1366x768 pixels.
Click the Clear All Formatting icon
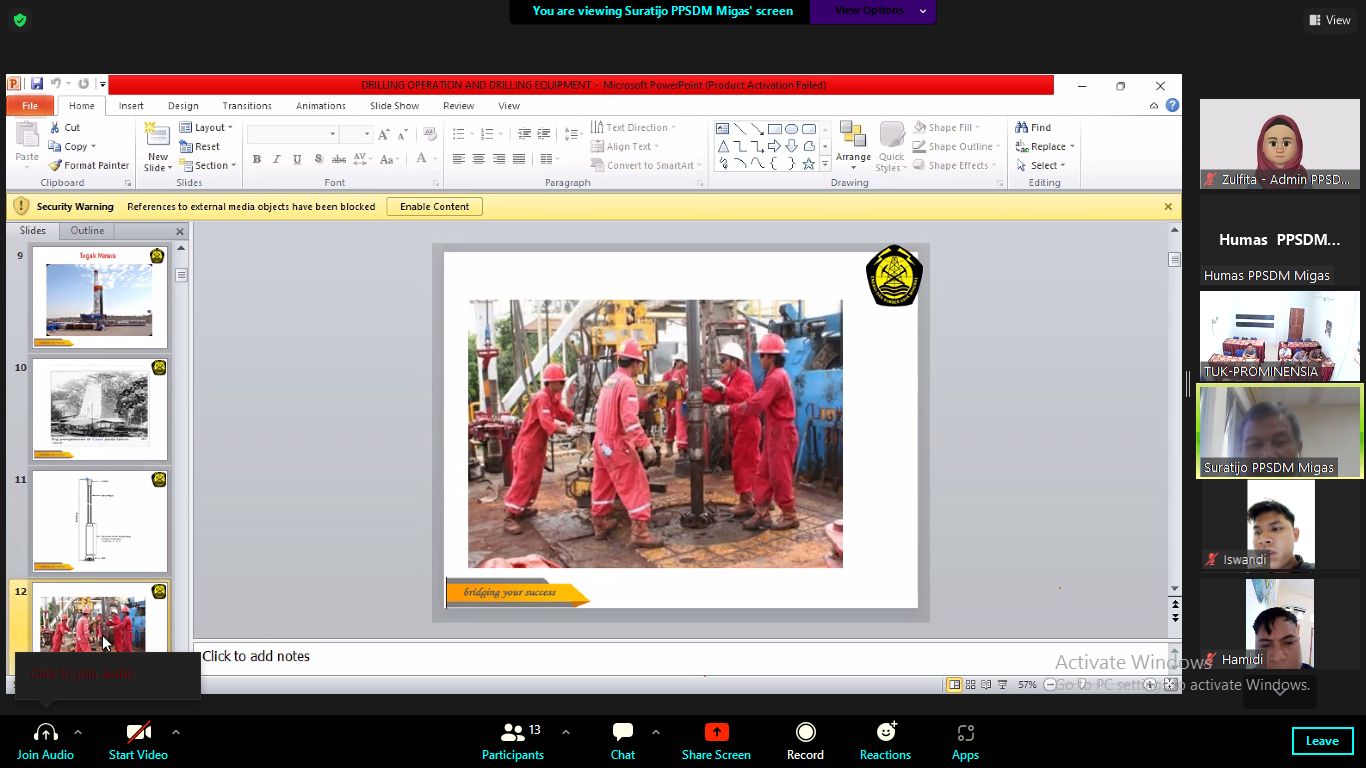(x=430, y=133)
